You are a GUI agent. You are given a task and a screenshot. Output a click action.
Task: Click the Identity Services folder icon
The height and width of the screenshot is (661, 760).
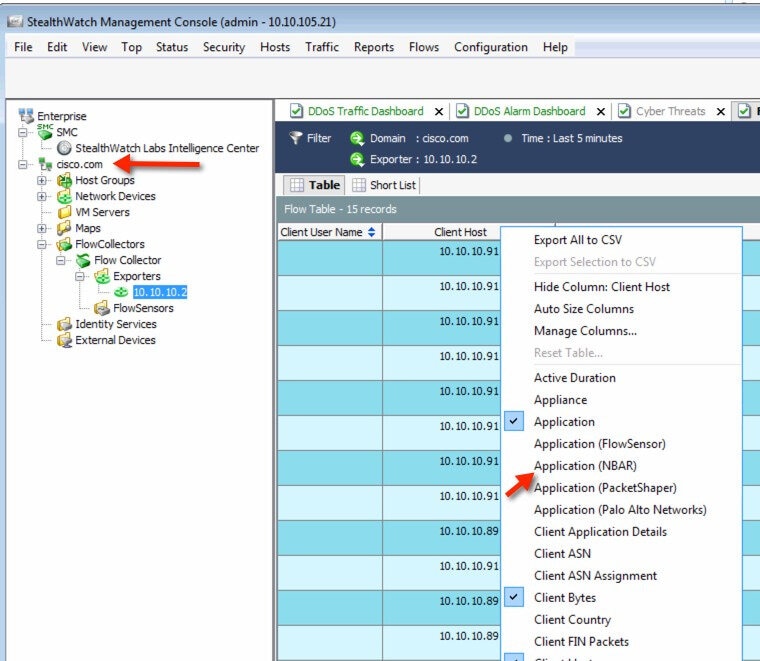(64, 324)
